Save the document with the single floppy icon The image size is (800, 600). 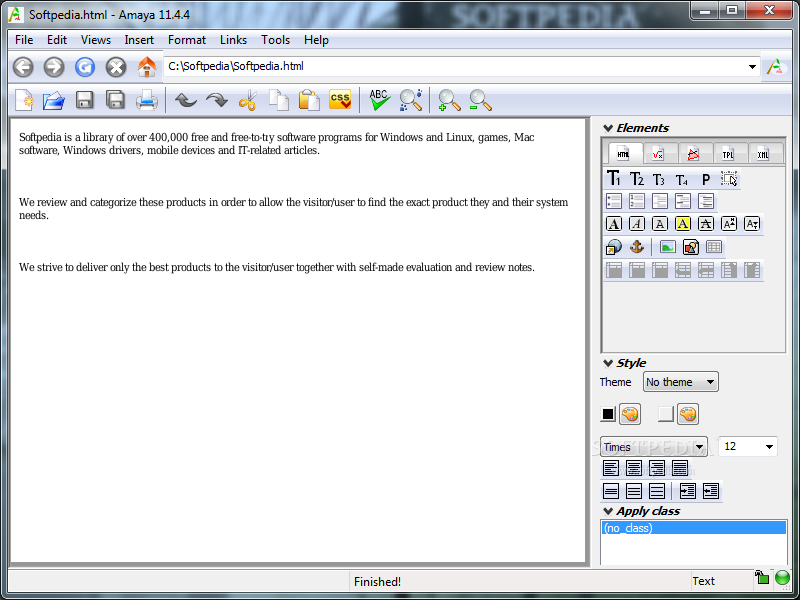85,100
